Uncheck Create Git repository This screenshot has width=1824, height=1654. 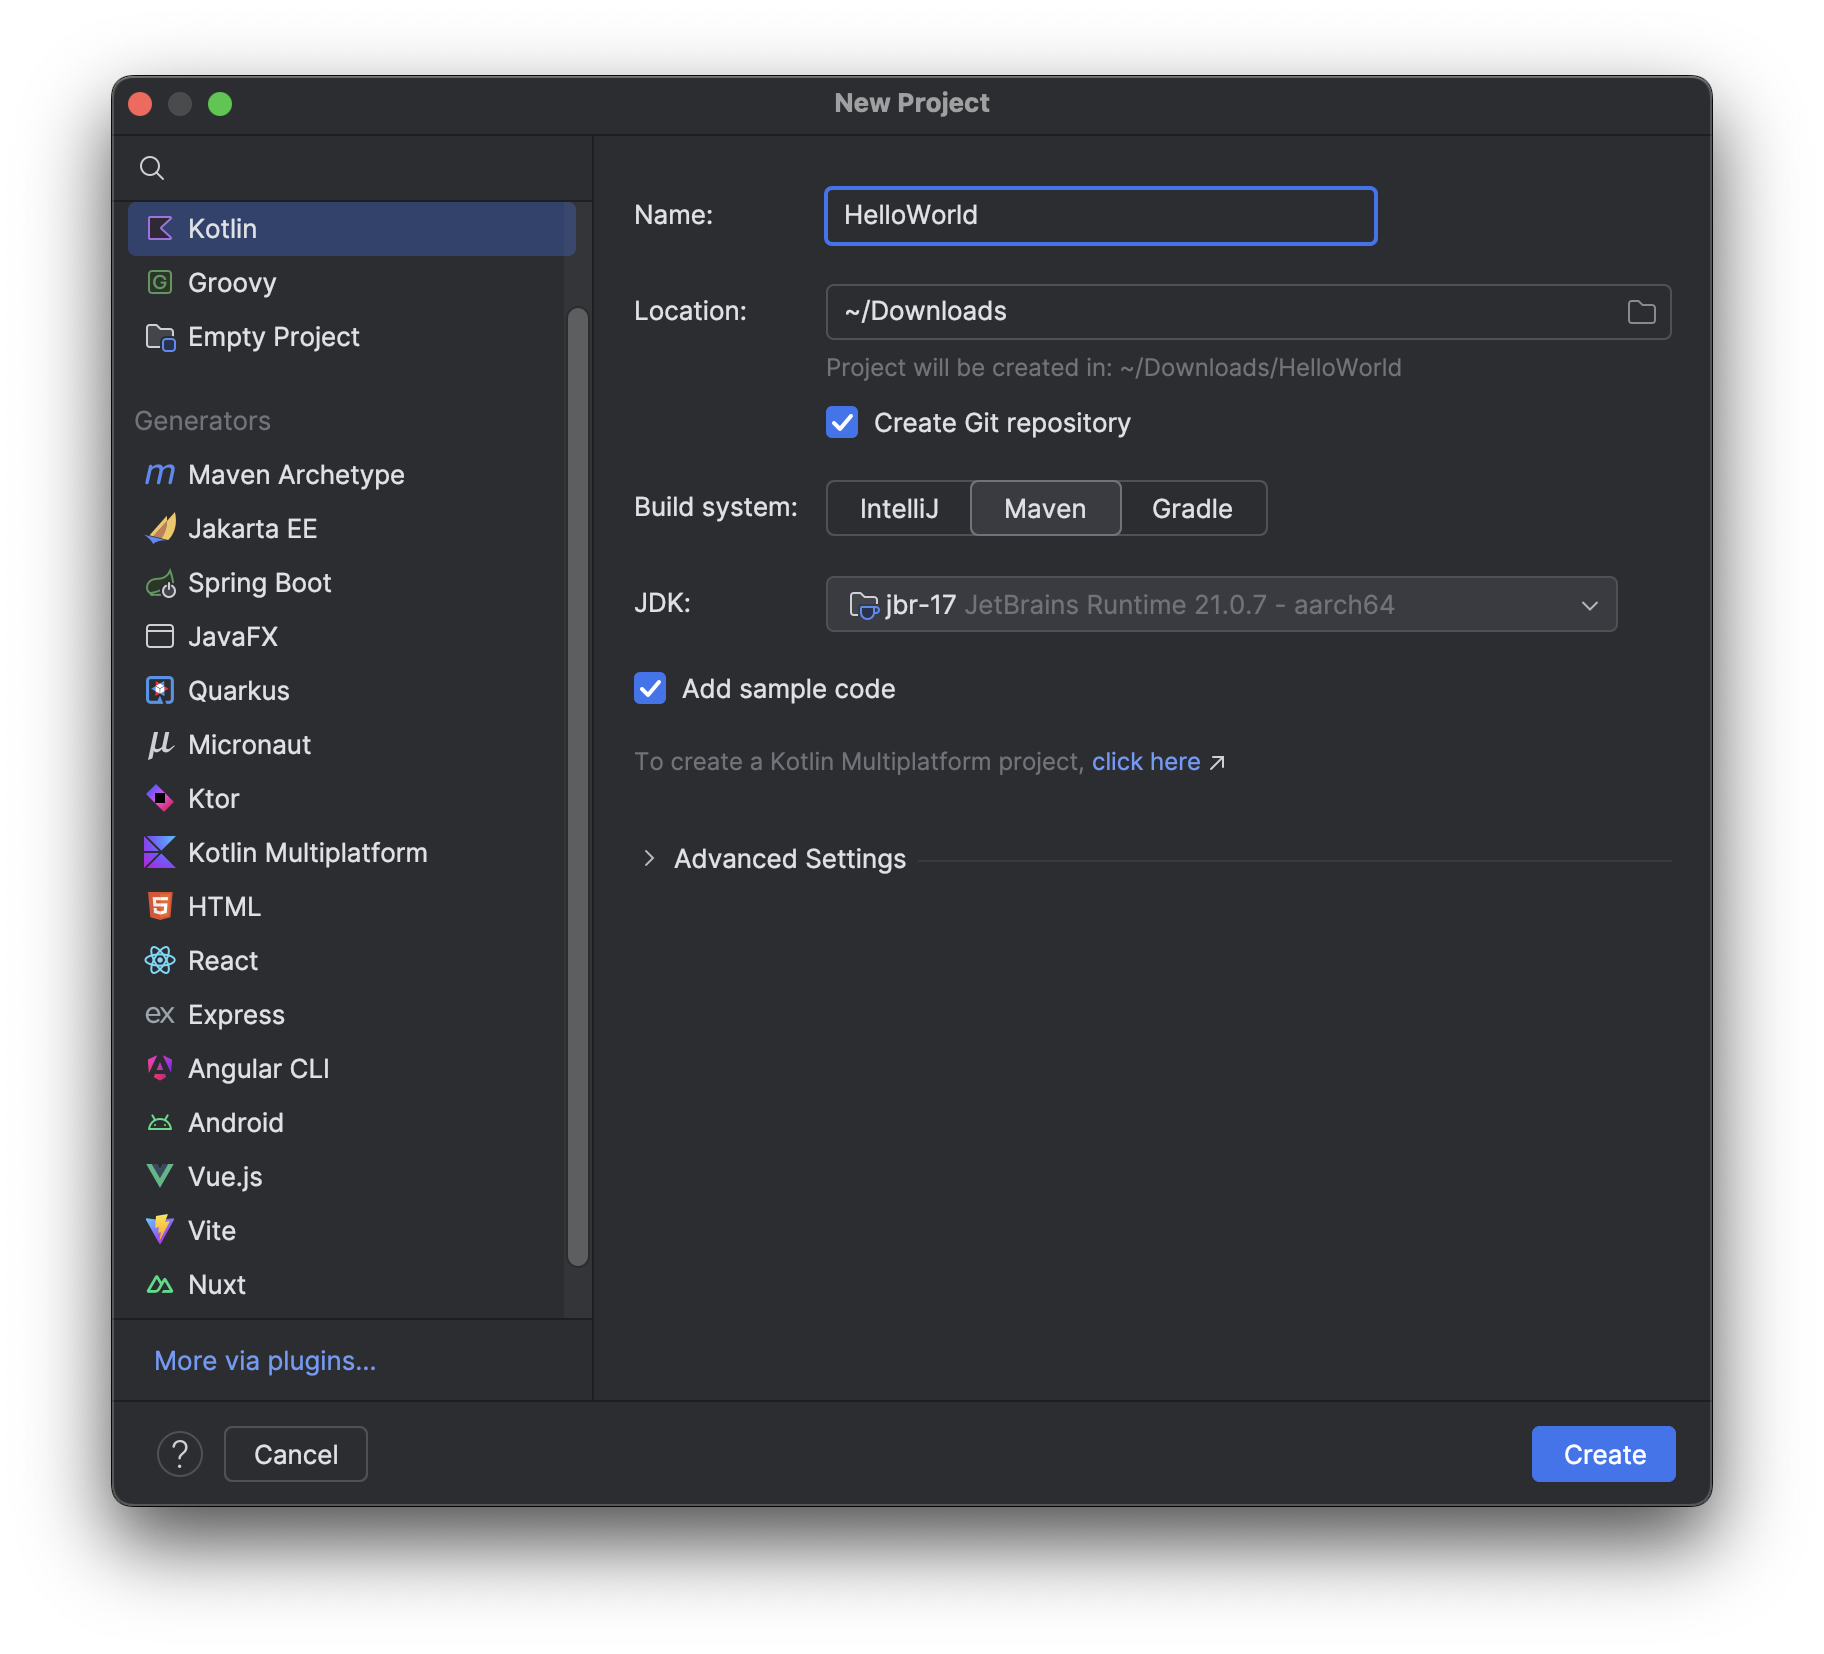[842, 422]
